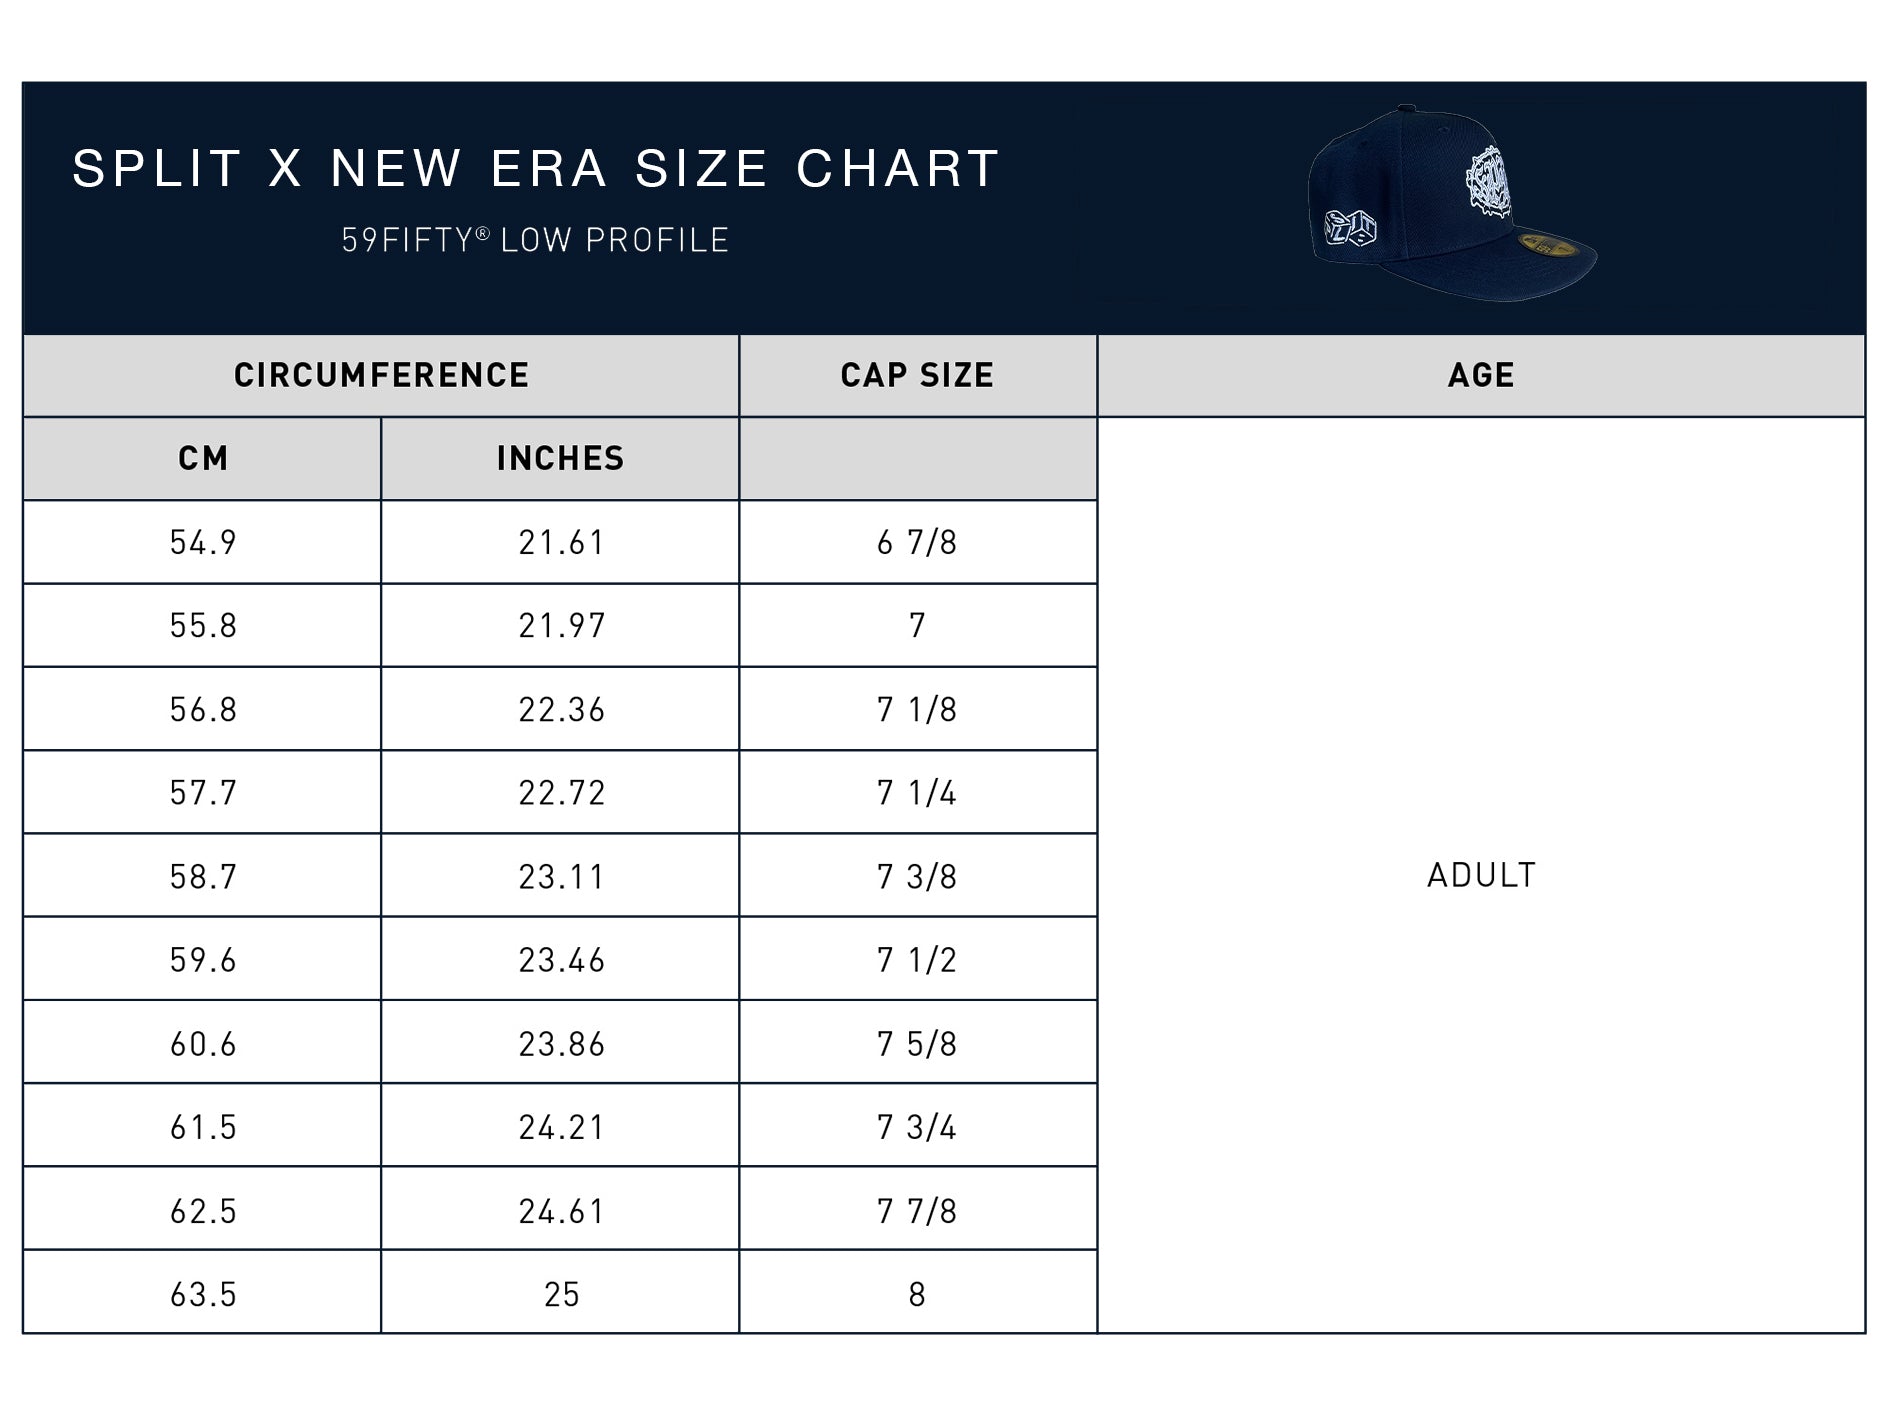Select the Cap Size column header
Viewport: 1890px width, 1417px height.
918,375
